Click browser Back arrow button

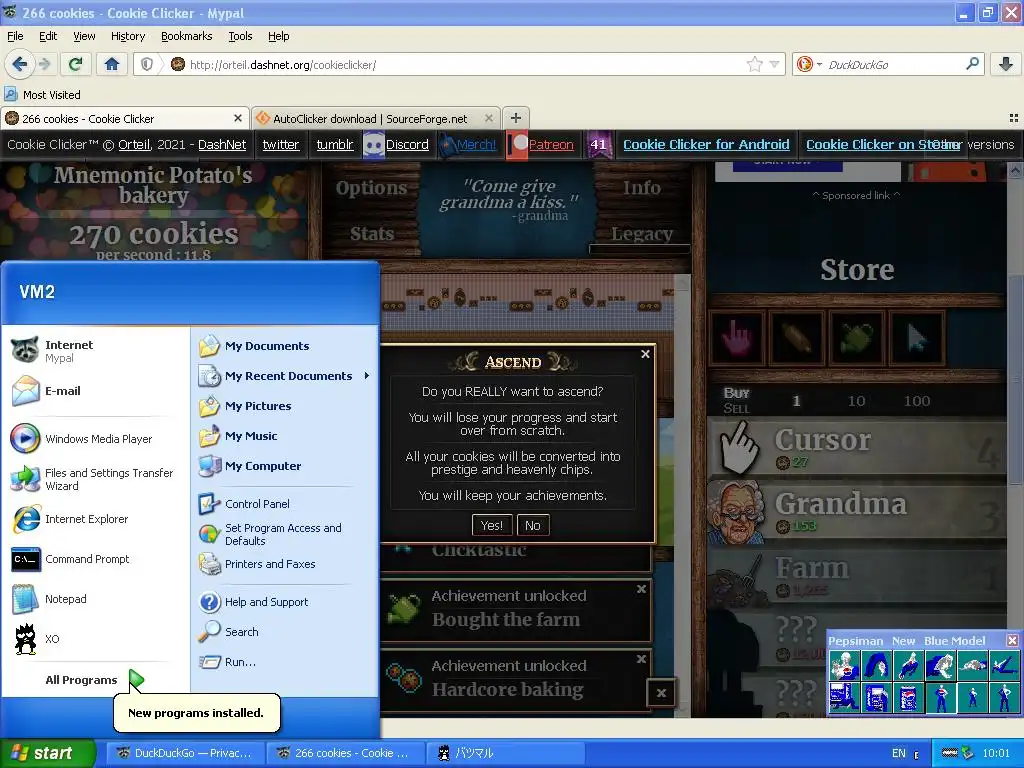[19, 64]
